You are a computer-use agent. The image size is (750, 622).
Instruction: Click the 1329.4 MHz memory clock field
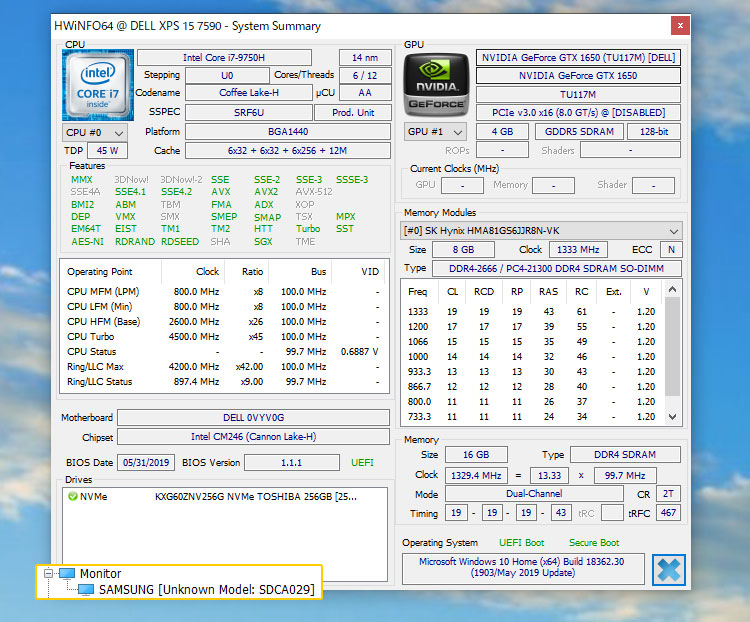point(476,476)
